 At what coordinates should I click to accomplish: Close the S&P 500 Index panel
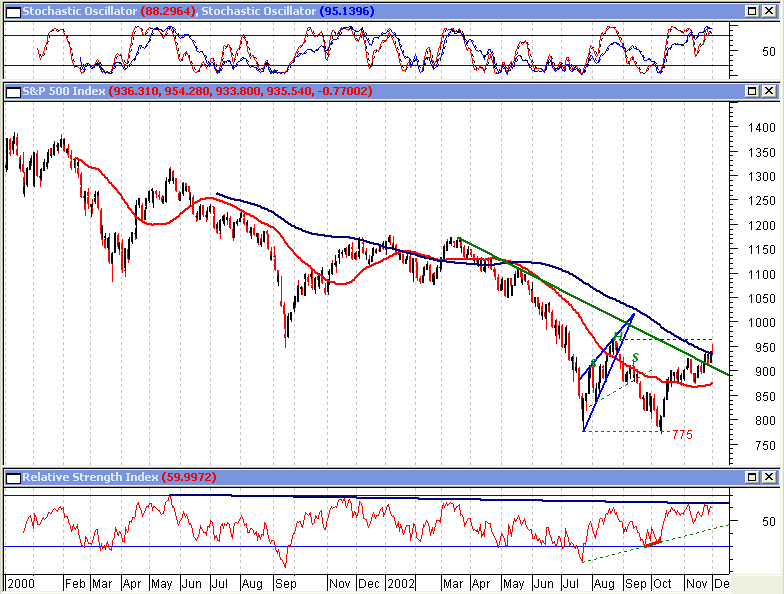coord(769,91)
